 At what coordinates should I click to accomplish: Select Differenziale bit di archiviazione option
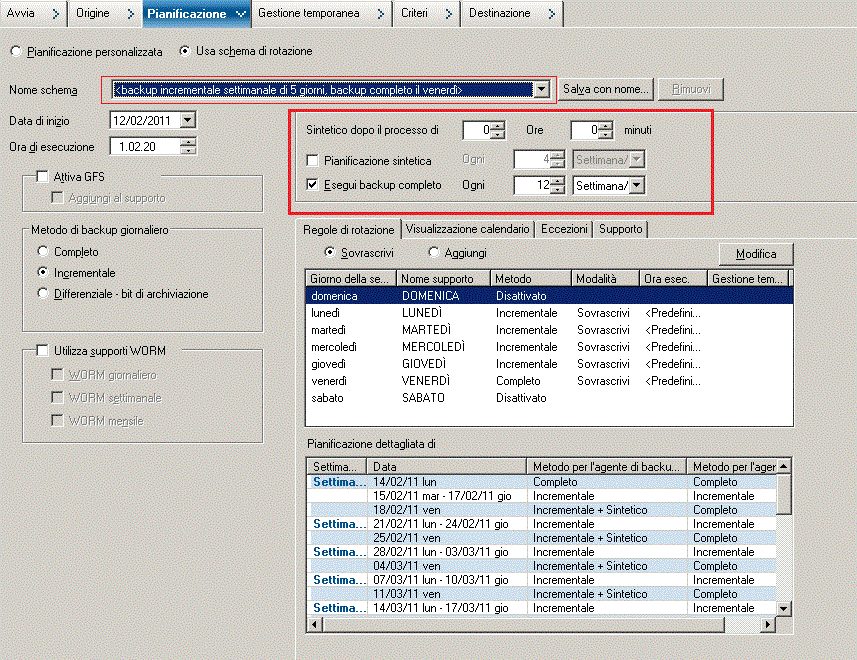(x=43, y=293)
